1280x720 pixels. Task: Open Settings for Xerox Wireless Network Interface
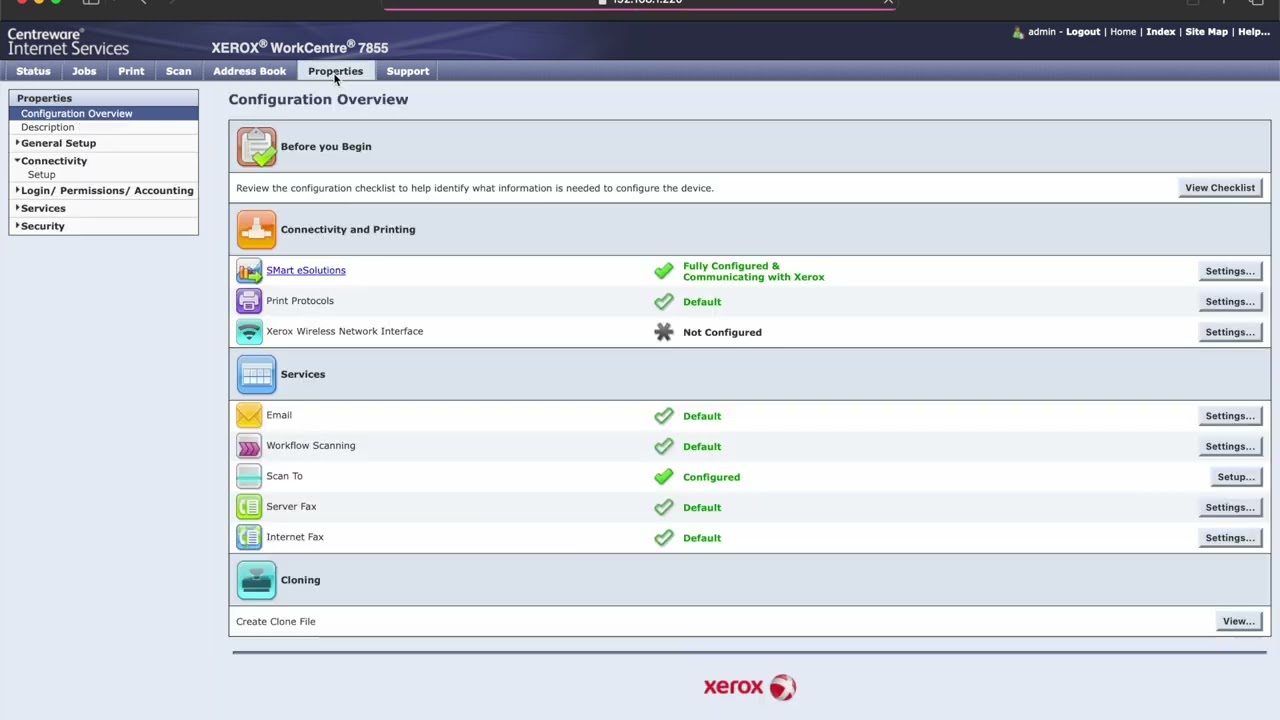(1230, 332)
